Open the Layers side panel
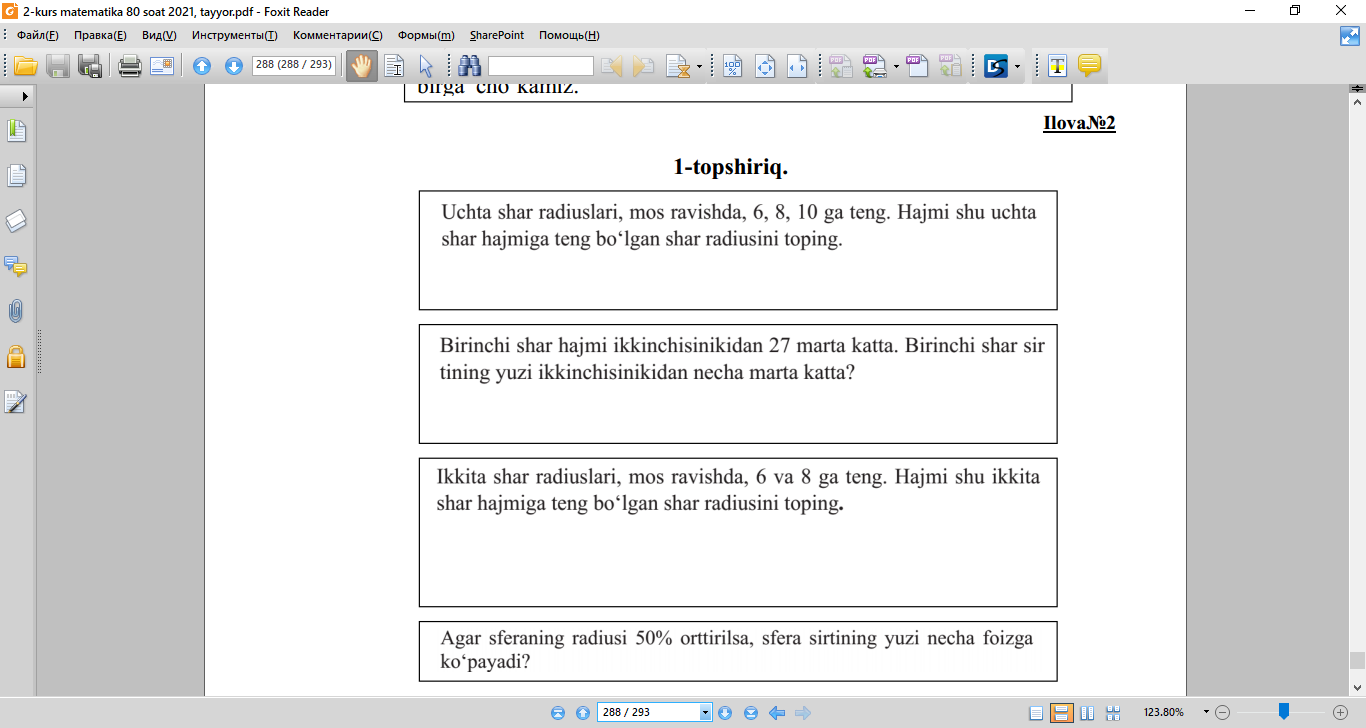Viewport: 1366px width, 728px height. 17,221
